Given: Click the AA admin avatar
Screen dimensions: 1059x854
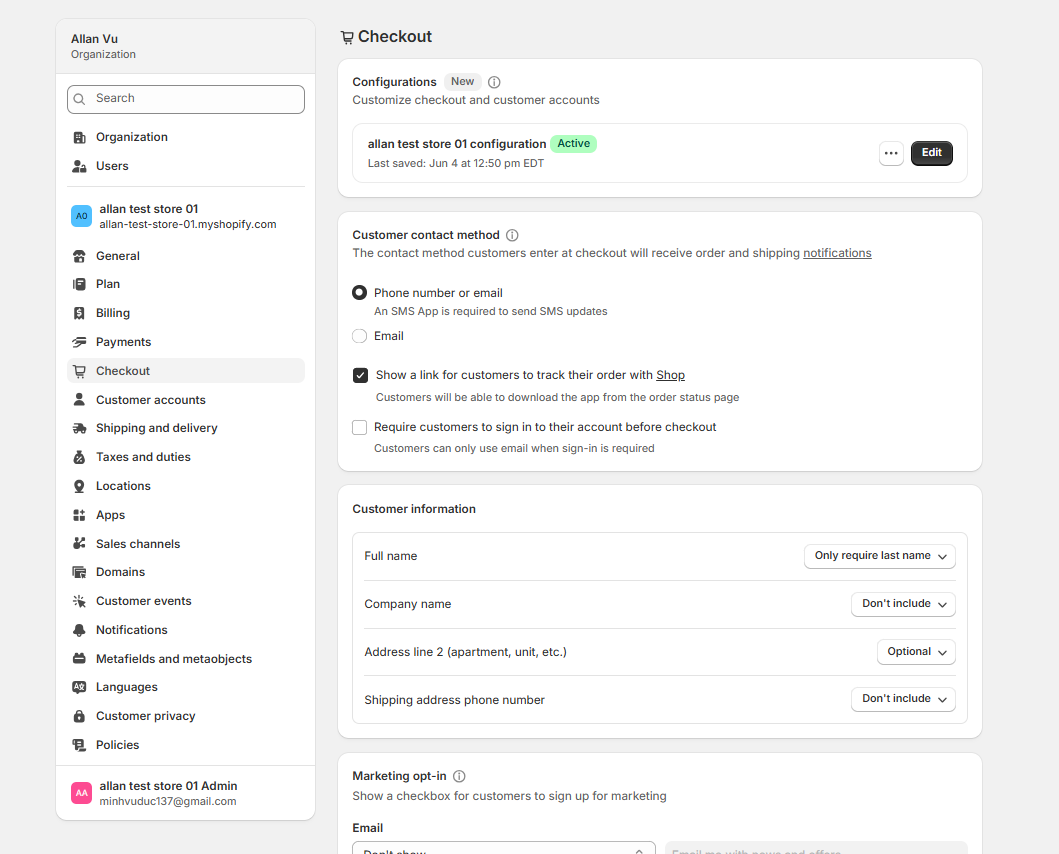Looking at the screenshot, I should tap(82, 793).
